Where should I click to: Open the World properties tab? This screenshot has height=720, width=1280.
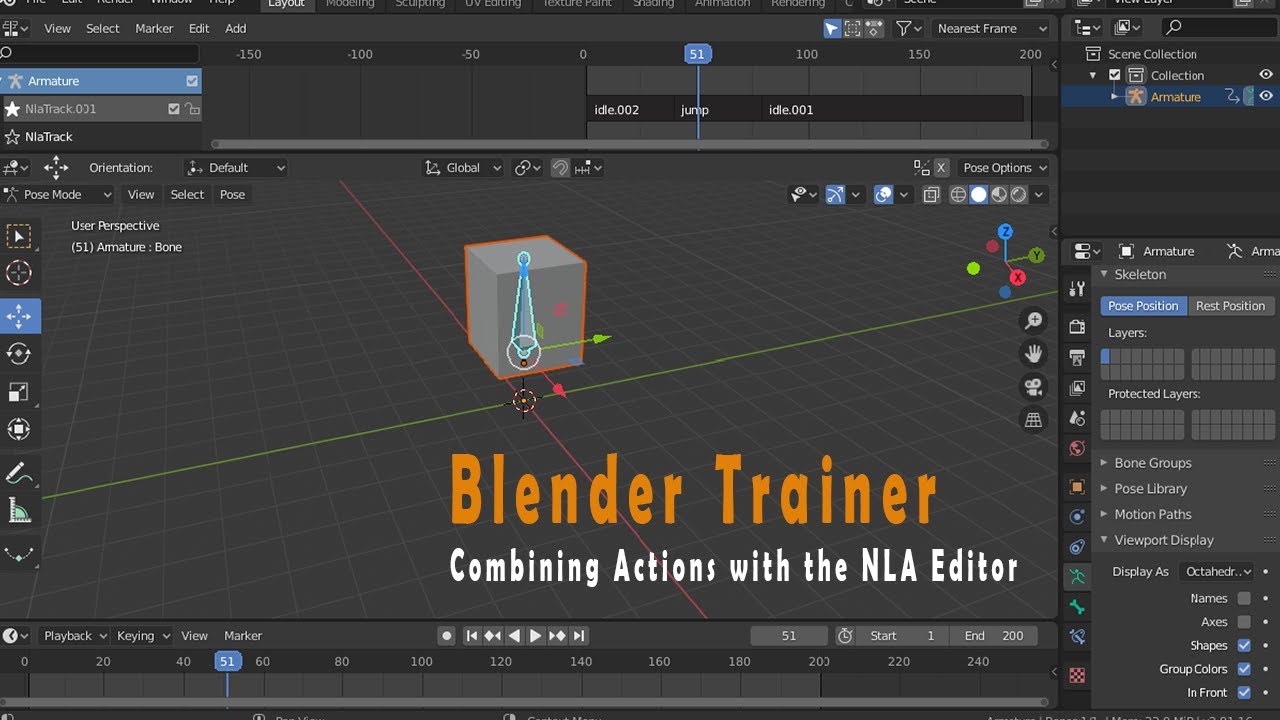coord(1077,448)
